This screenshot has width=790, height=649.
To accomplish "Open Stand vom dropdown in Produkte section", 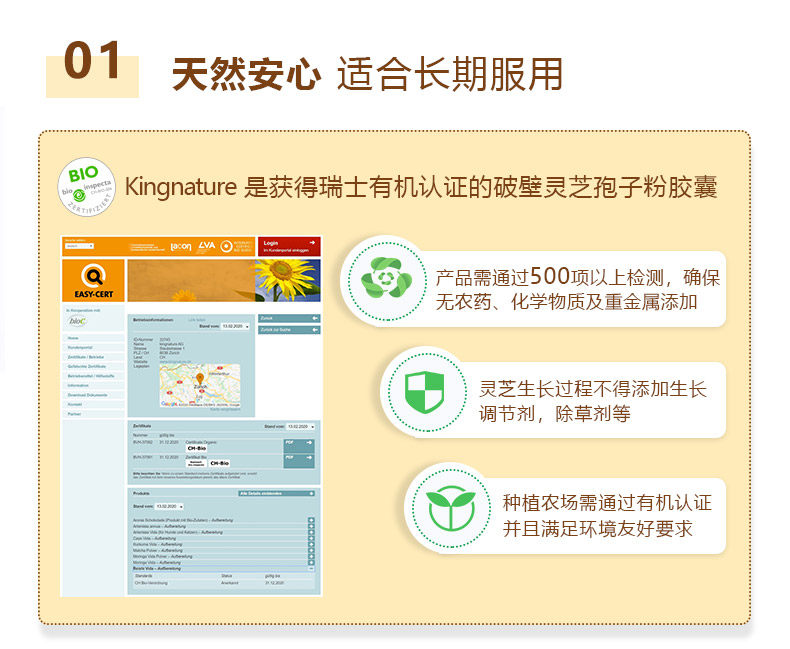I will (169, 506).
